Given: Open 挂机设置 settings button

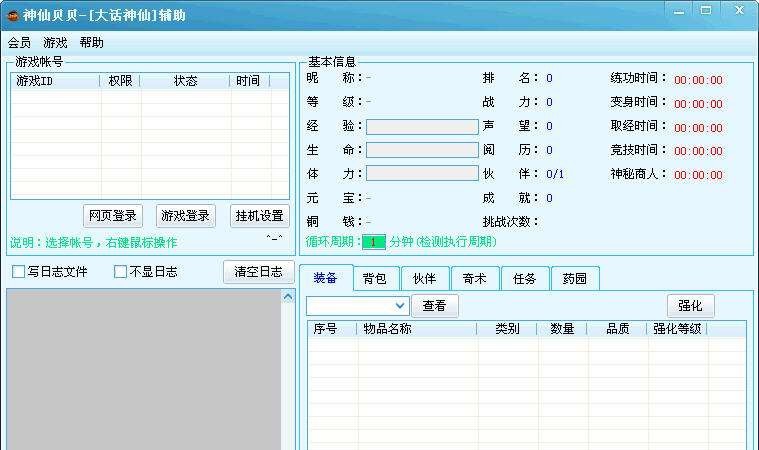Looking at the screenshot, I should (x=259, y=216).
